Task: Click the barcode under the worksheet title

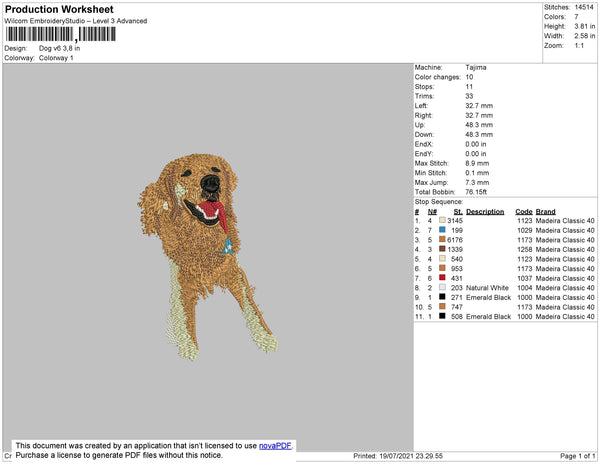Action: click(x=60, y=34)
